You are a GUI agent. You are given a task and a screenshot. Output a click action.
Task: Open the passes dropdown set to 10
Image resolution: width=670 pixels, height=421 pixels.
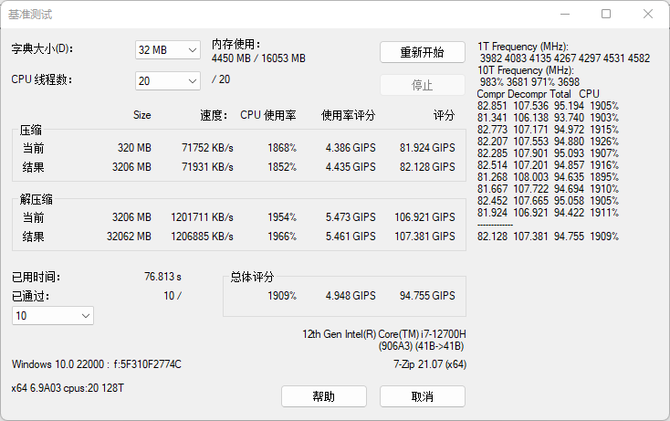pos(53,316)
